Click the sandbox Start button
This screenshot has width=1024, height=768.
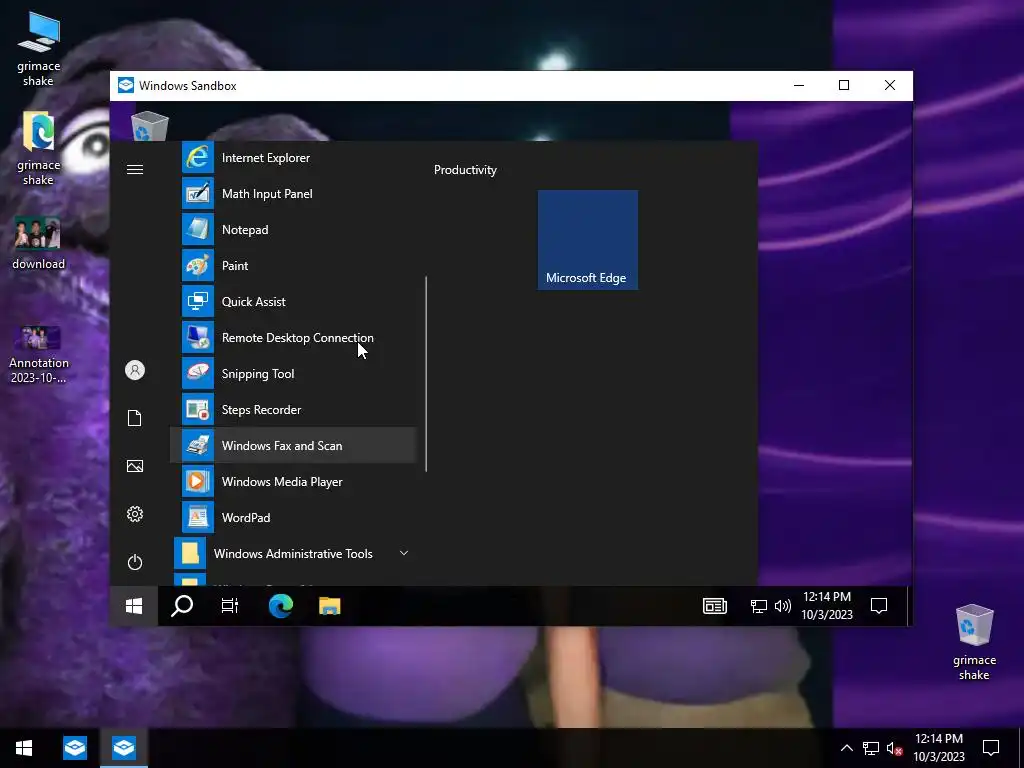coord(134,606)
